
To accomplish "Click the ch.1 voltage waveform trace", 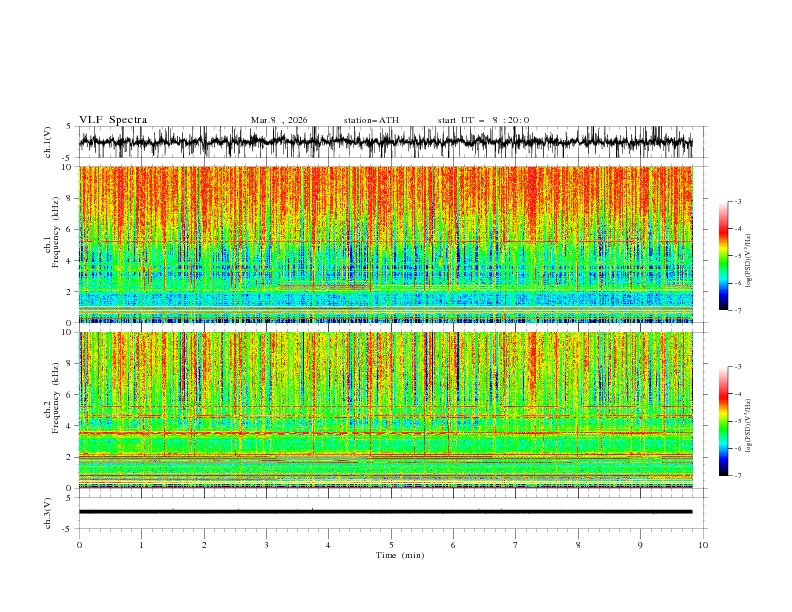I will [385, 142].
